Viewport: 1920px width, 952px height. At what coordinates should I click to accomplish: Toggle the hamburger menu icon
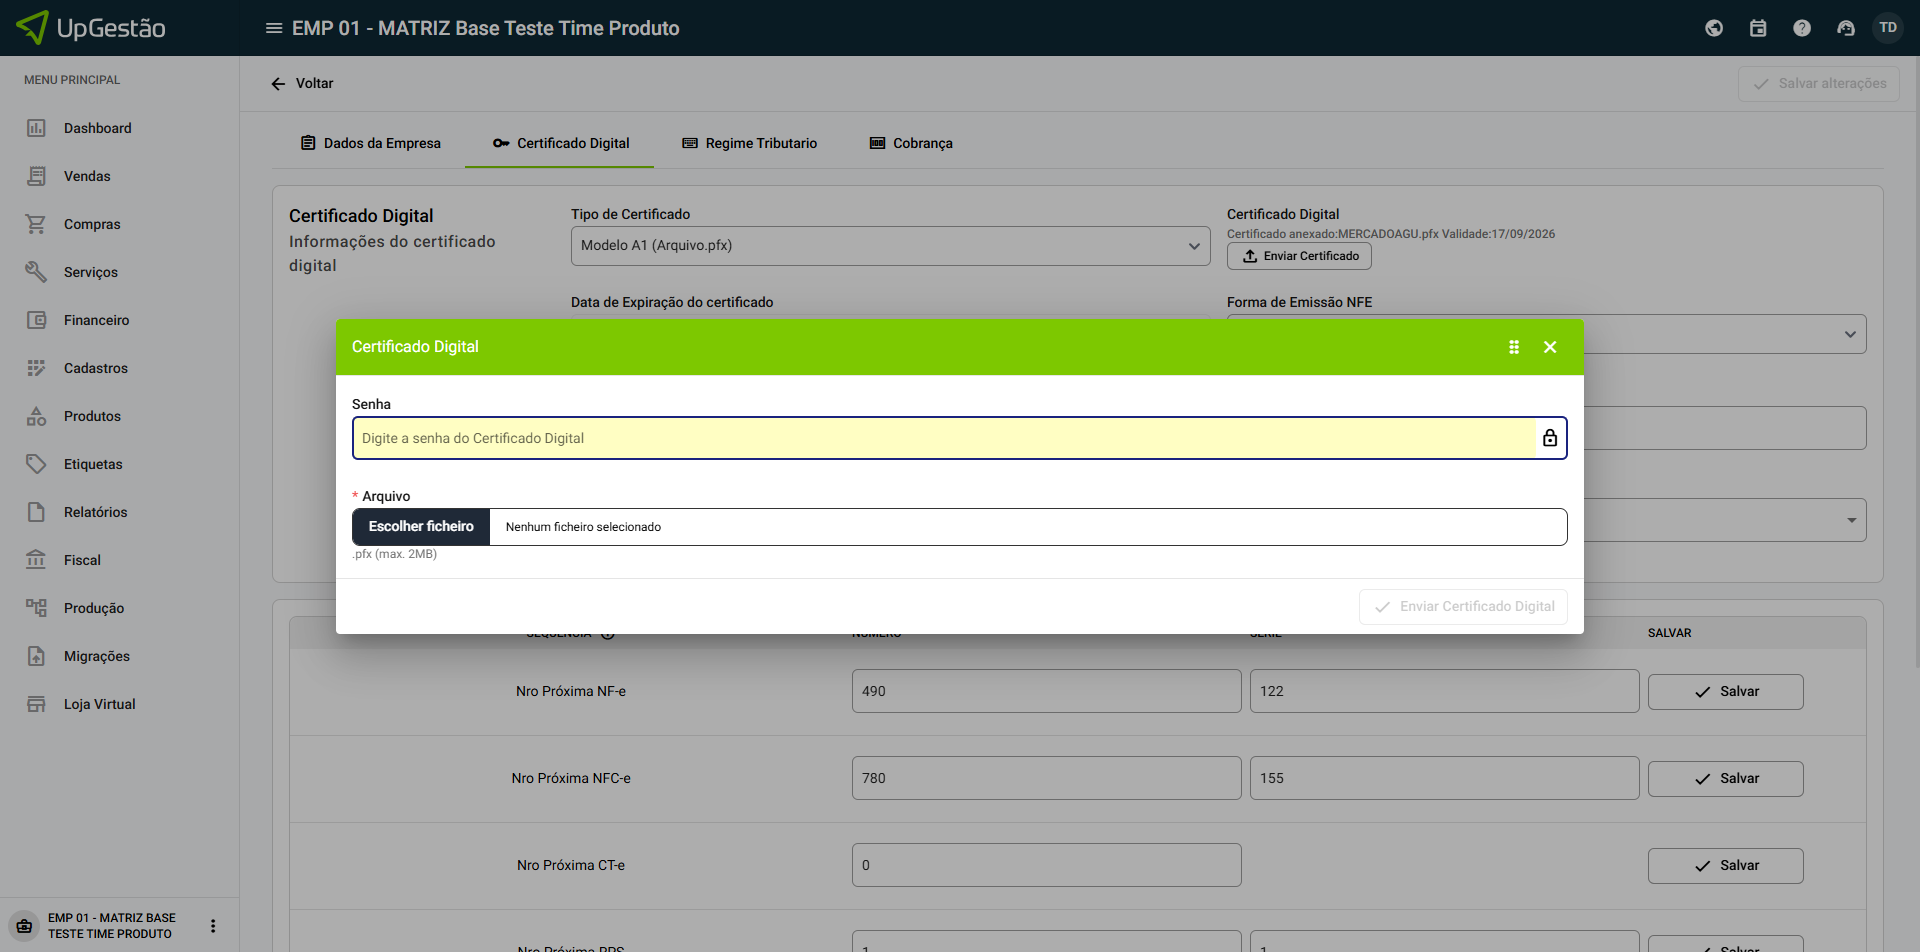pos(273,28)
